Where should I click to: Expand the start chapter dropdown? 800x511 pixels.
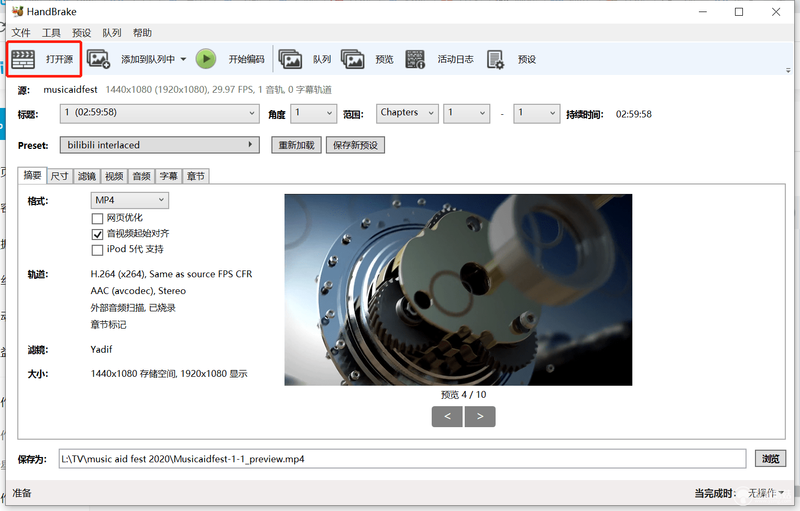466,113
